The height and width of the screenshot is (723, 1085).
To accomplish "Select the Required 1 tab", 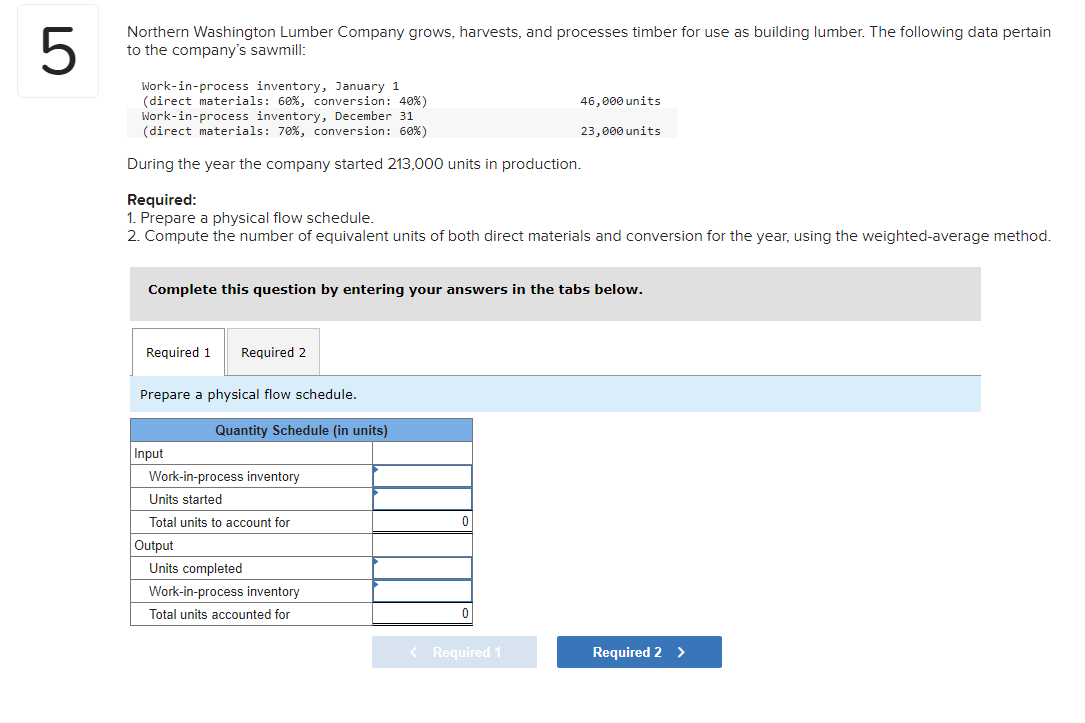I will tap(177, 352).
